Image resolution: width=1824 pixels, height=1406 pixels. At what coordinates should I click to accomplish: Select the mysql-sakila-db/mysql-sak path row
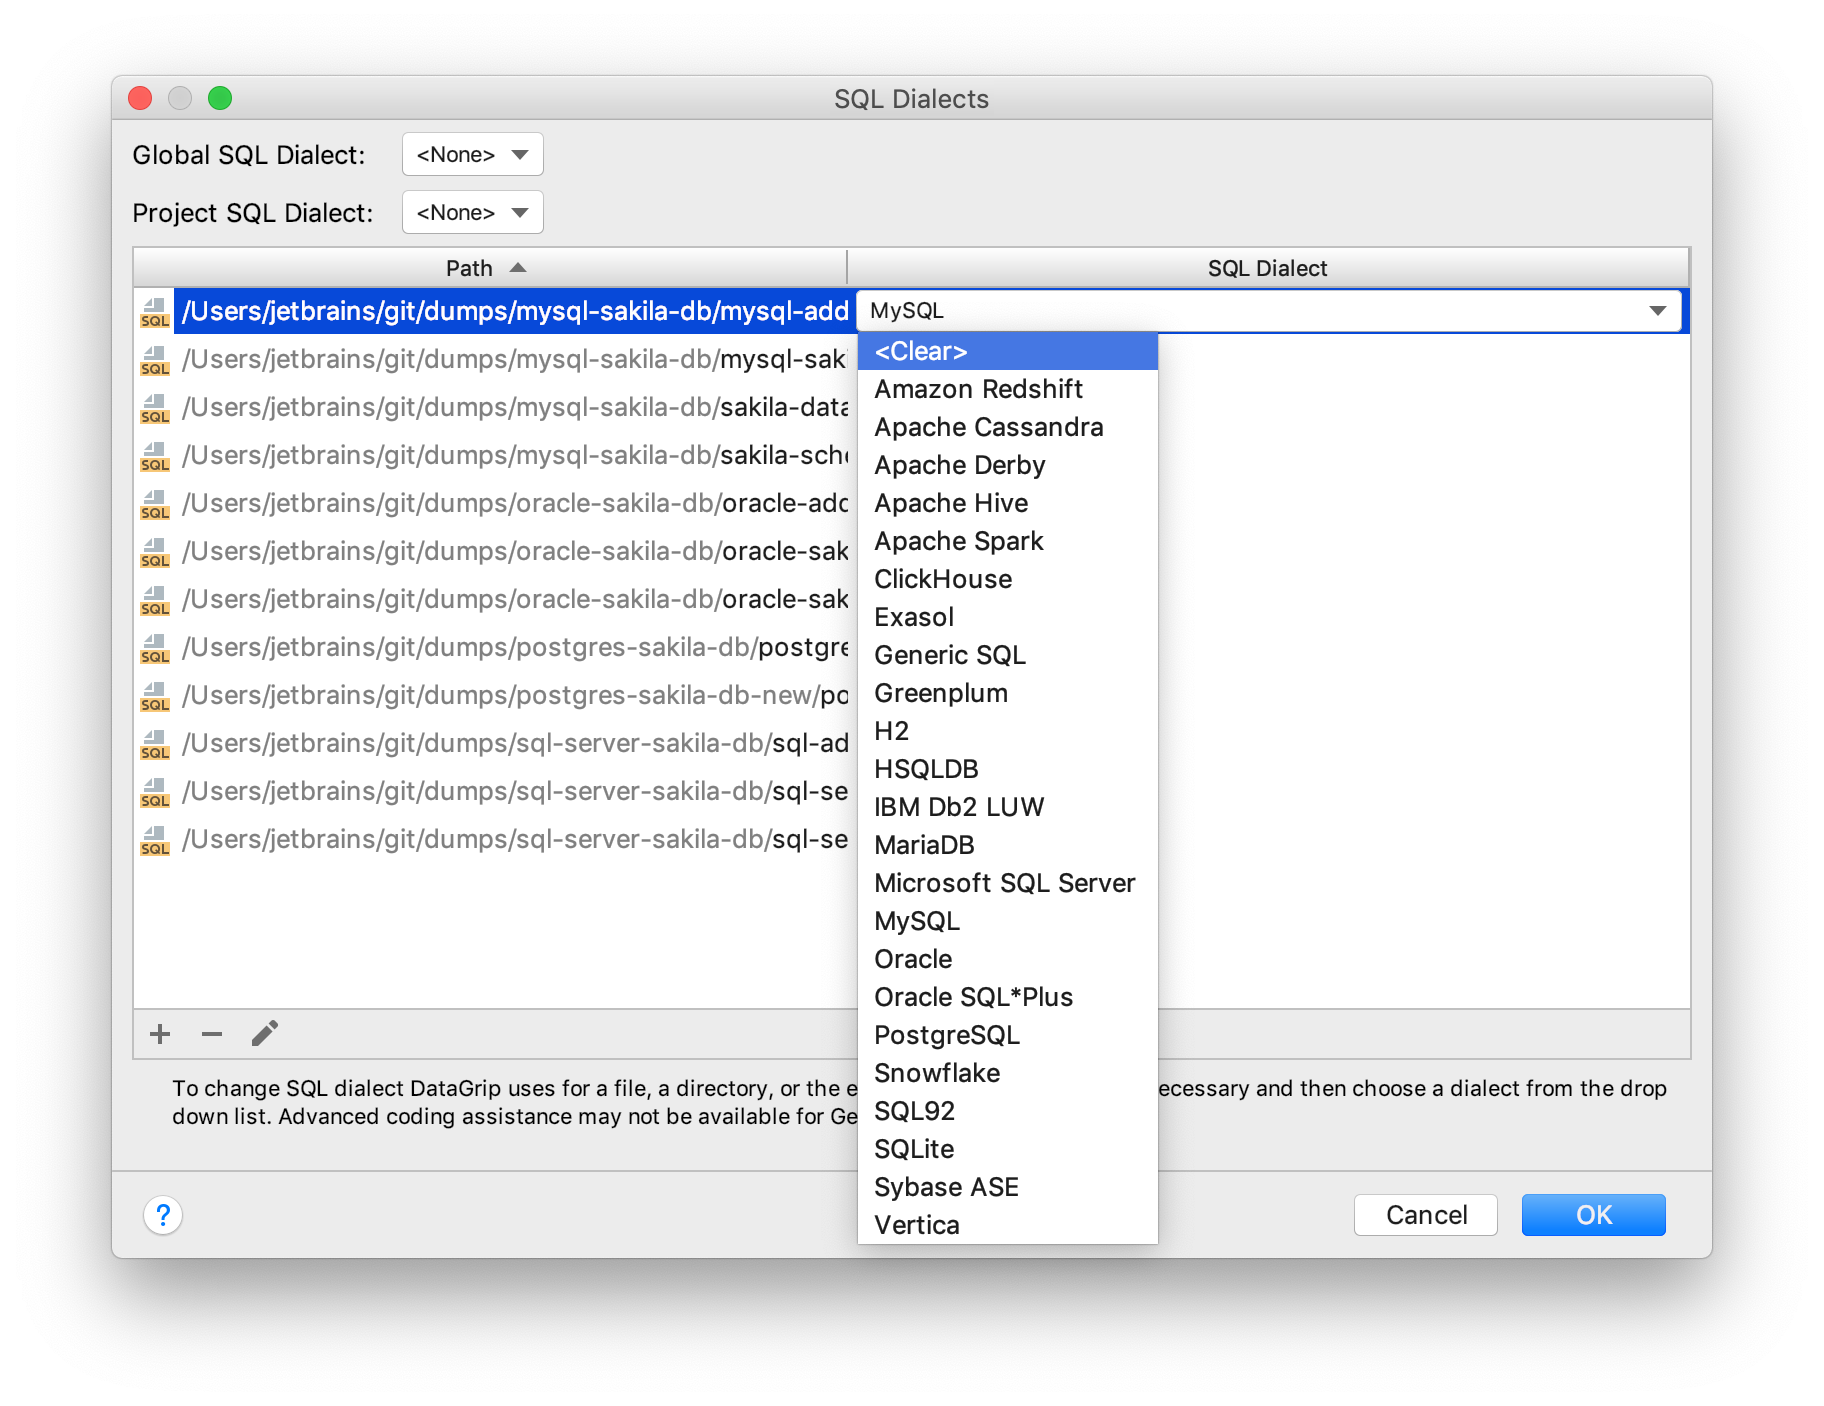(514, 359)
